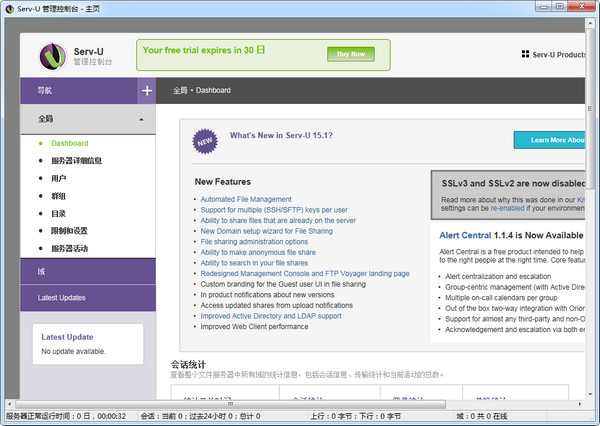Viewport: 600px width, 426px height.
Task: Open Ability to search in file shares link
Action: point(254,263)
